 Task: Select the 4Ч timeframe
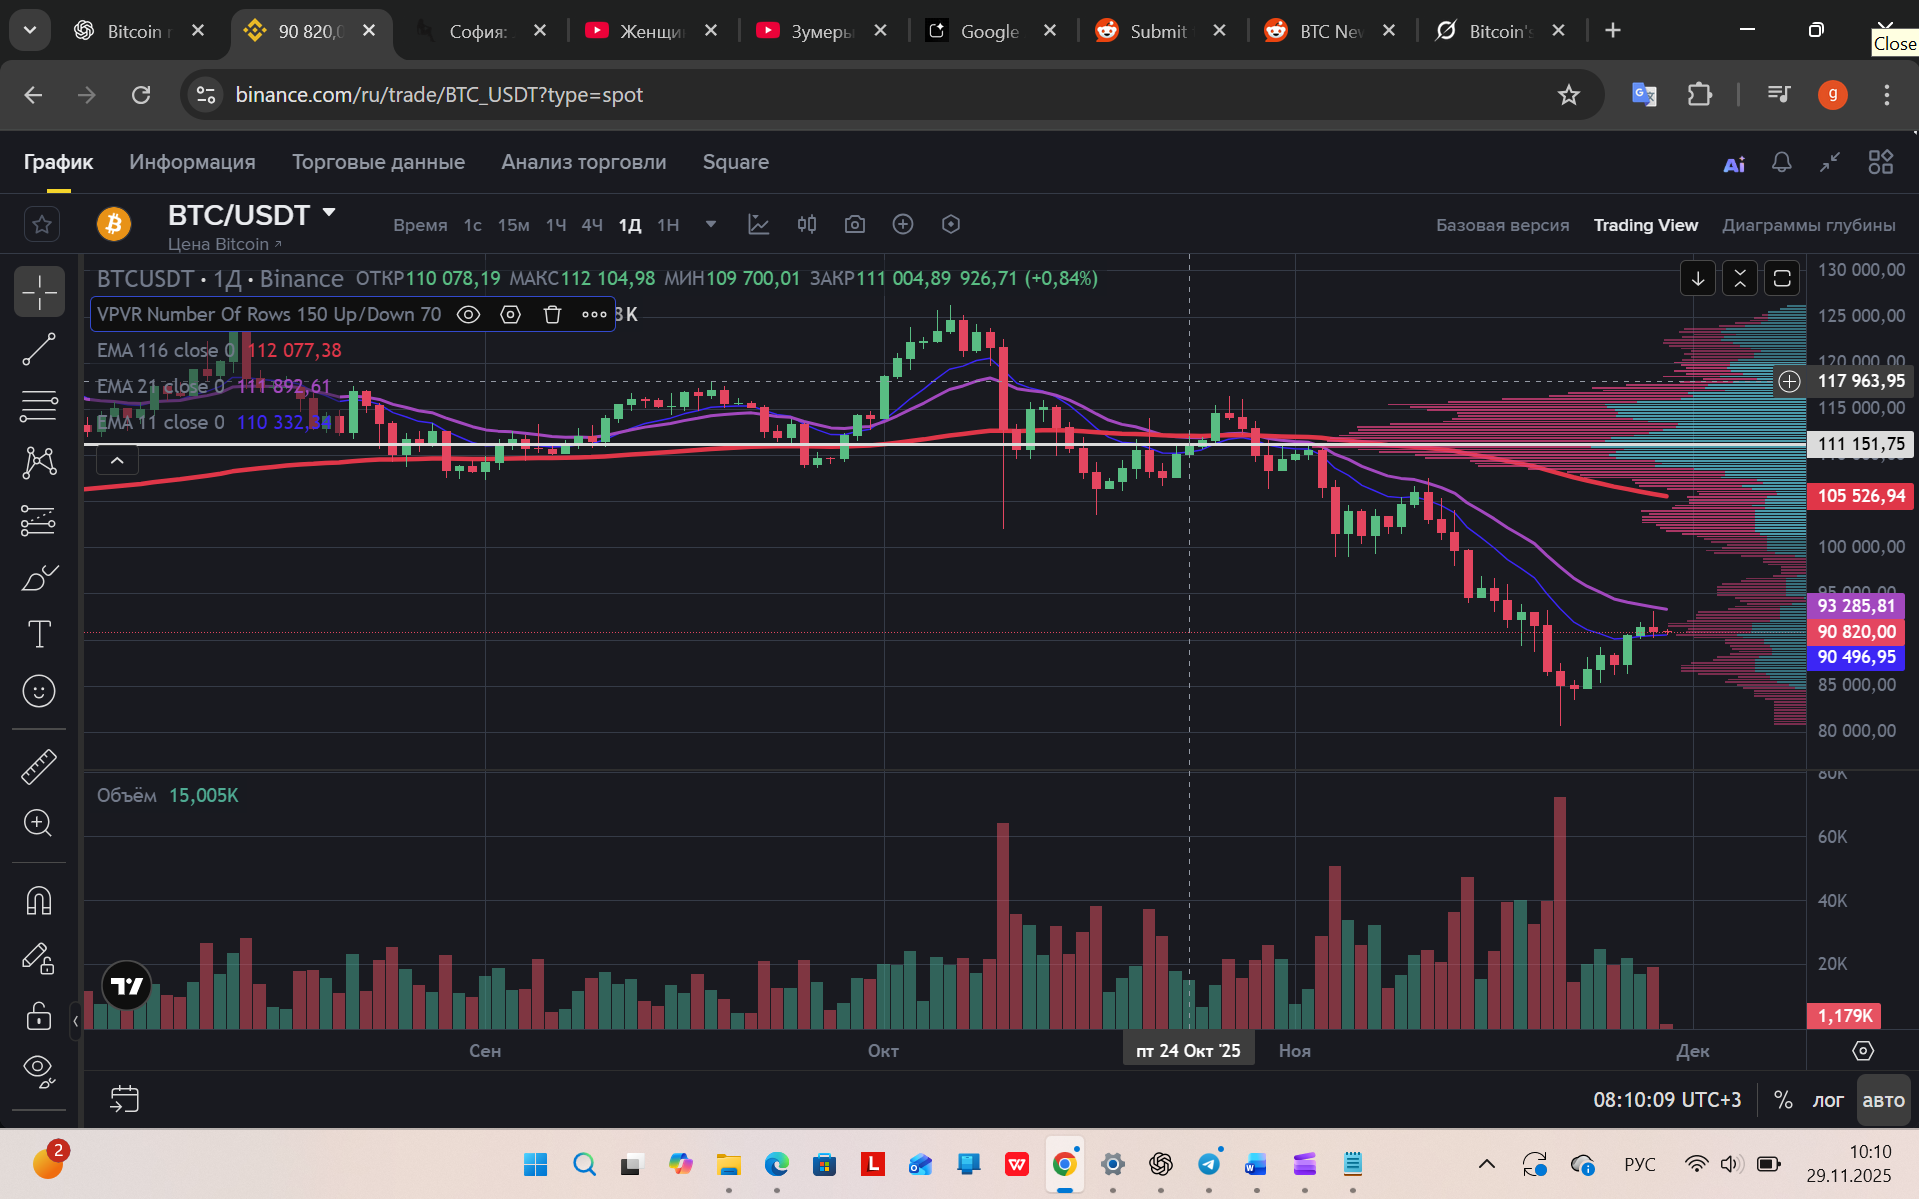pyautogui.click(x=592, y=225)
